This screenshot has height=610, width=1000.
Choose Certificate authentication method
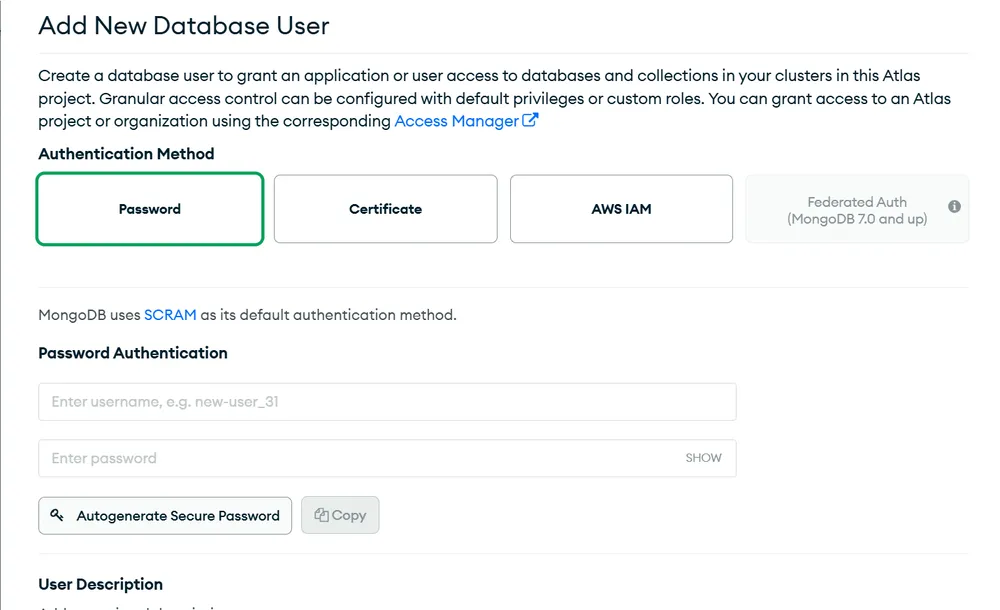(385, 209)
